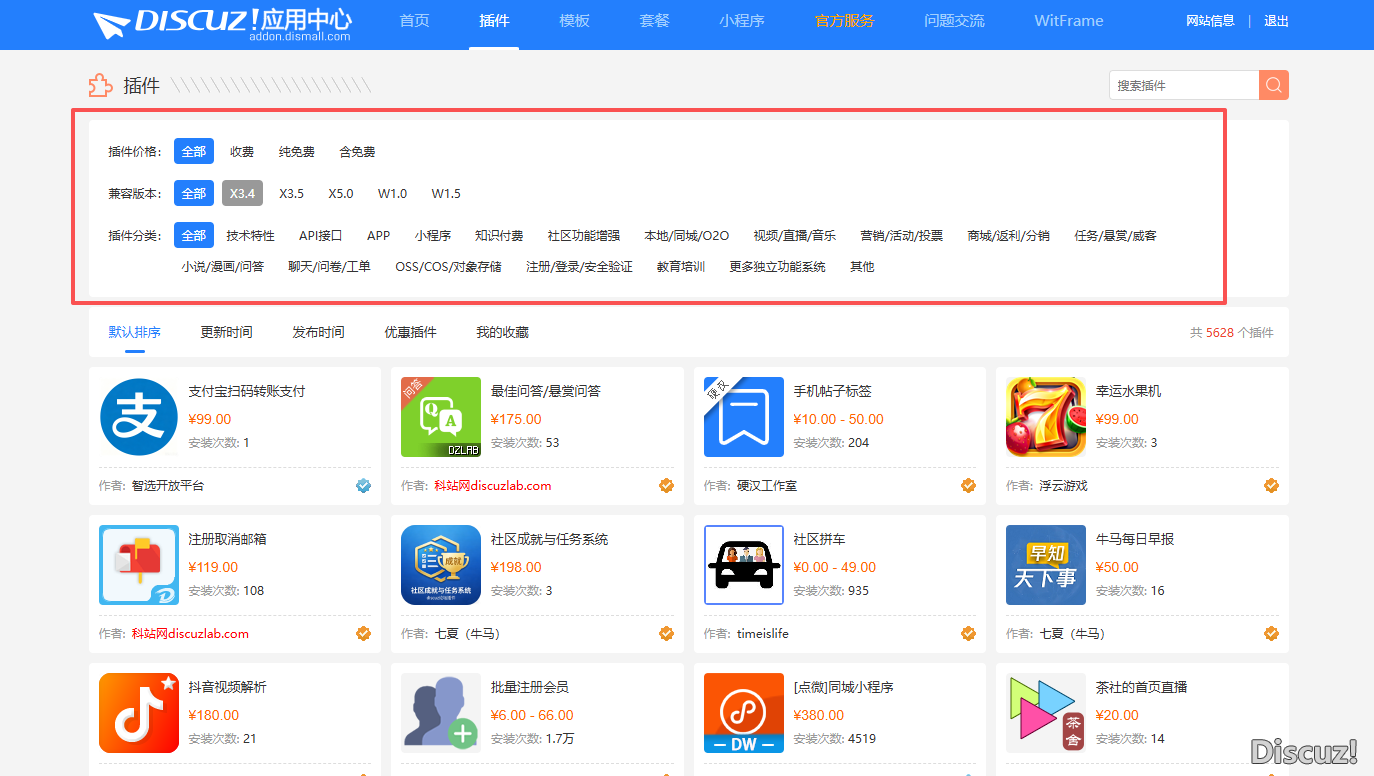This screenshot has height=776, width=1374.
Task: Click the verified badge beside 智选开放平台
Action: [x=364, y=486]
